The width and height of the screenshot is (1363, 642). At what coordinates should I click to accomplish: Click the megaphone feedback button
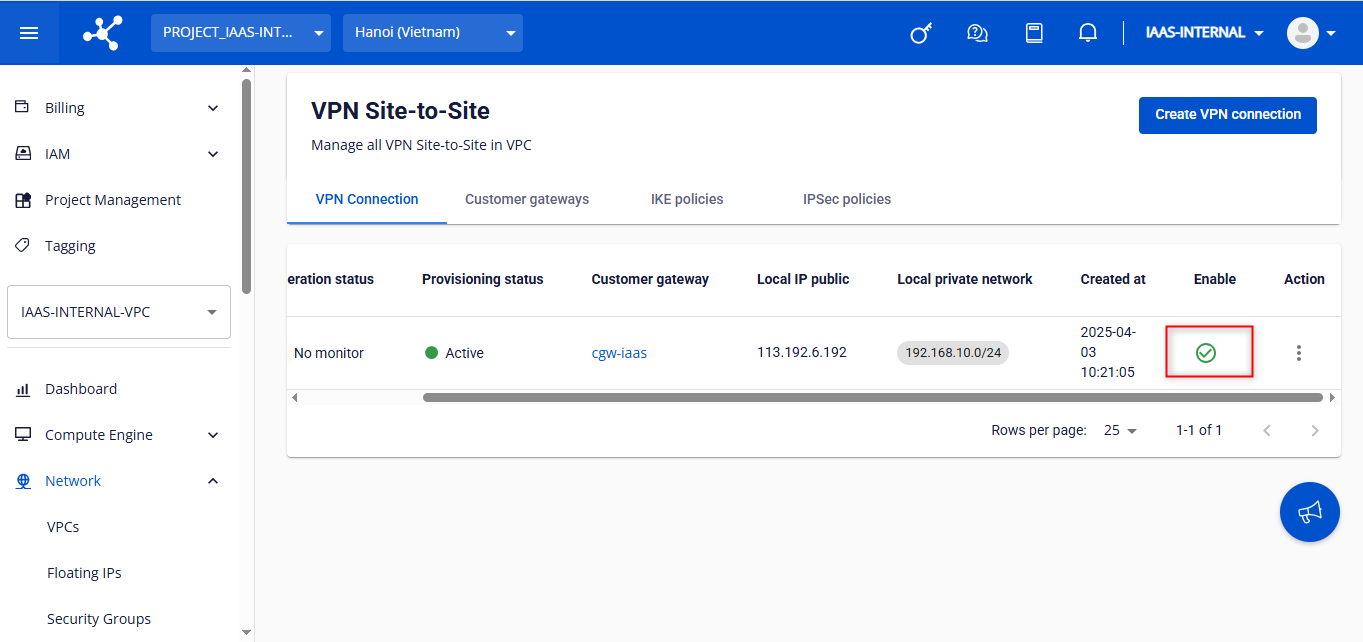pos(1309,512)
